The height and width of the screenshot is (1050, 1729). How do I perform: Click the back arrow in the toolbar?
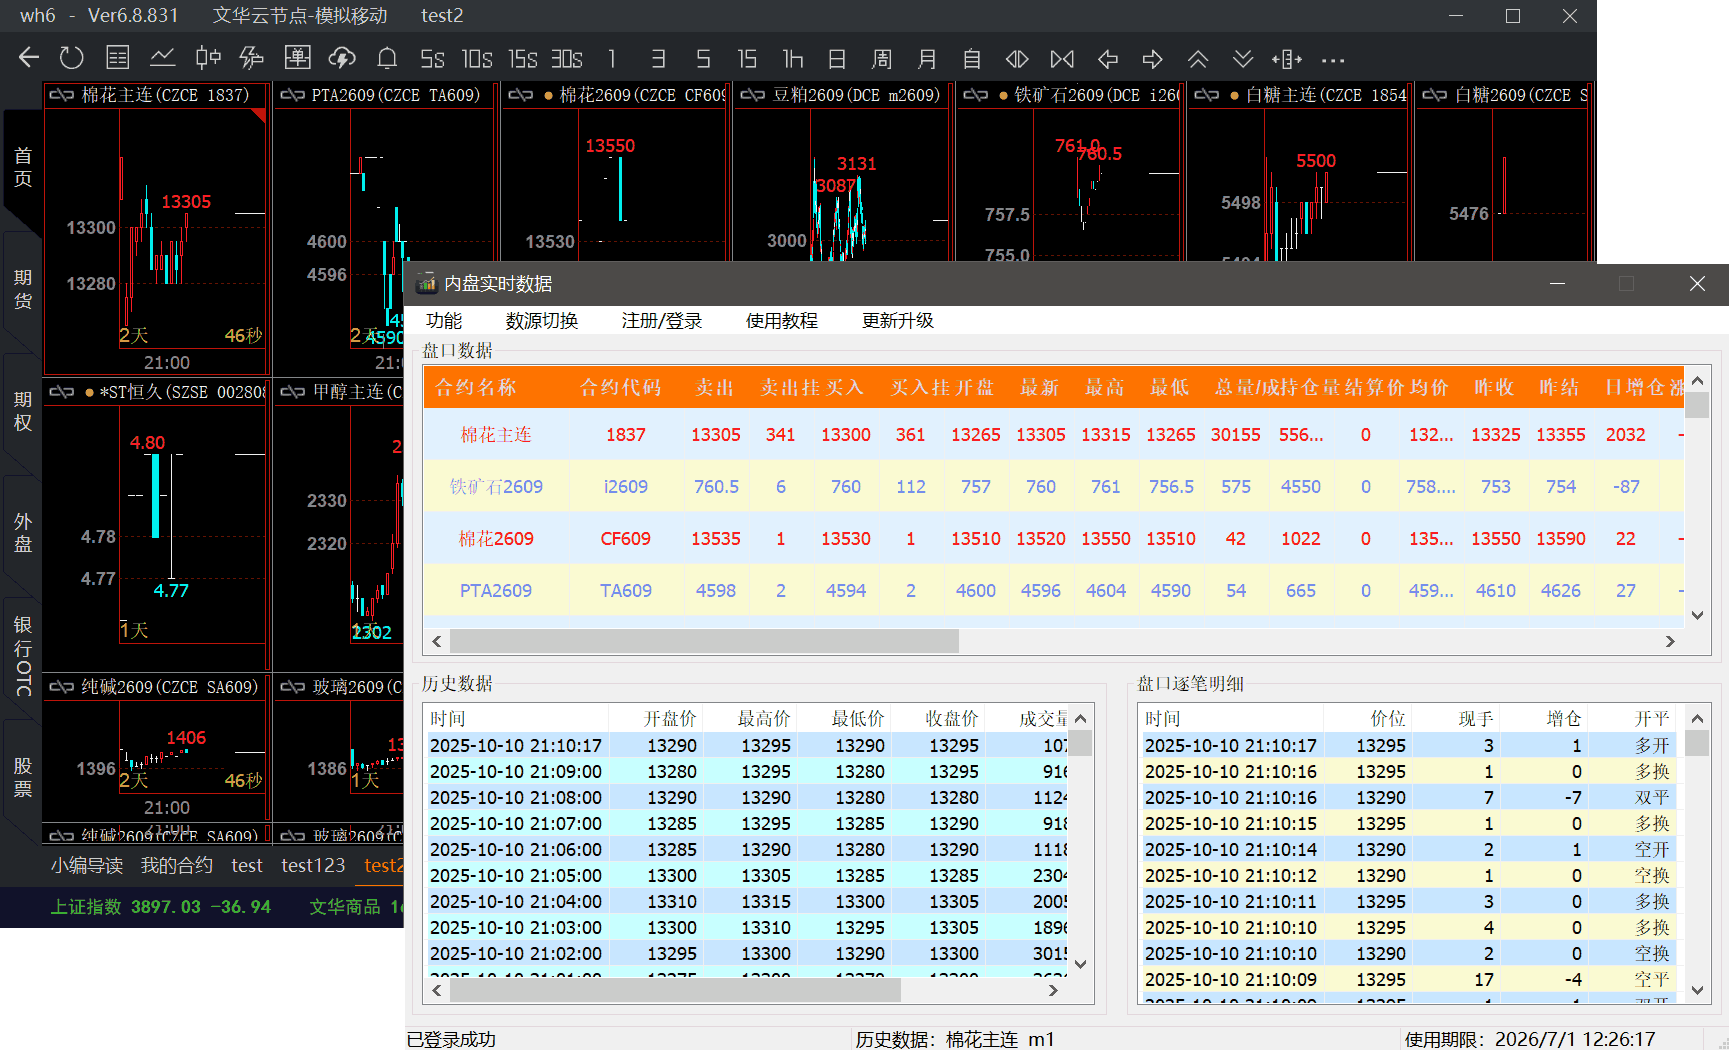click(x=29, y=58)
